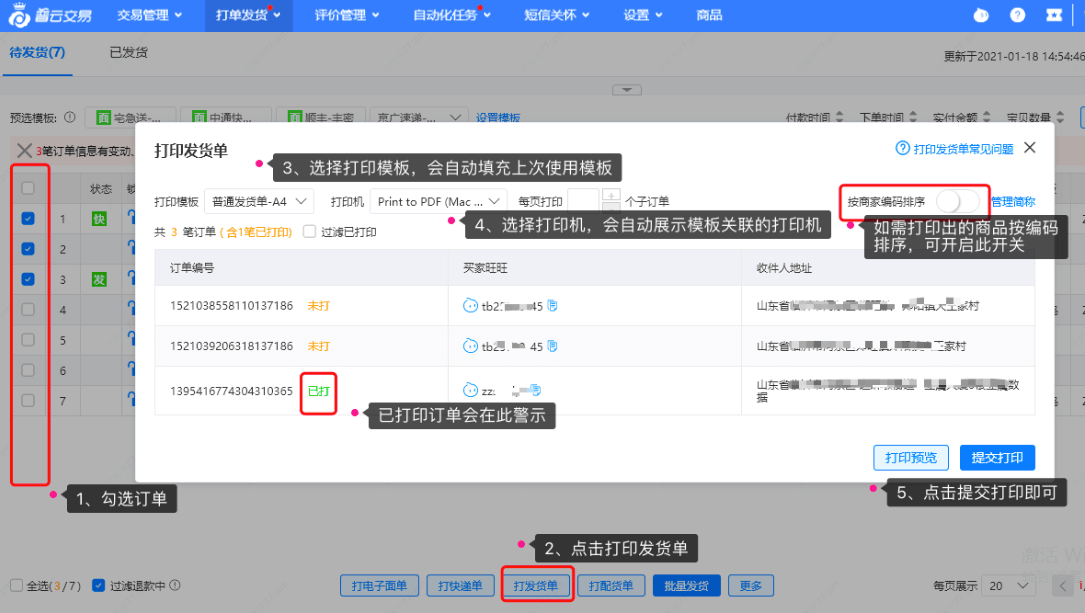Collapse the filter panel with the small arrow
Screen dimensions: 1085x613
pyautogui.click(x=626, y=90)
